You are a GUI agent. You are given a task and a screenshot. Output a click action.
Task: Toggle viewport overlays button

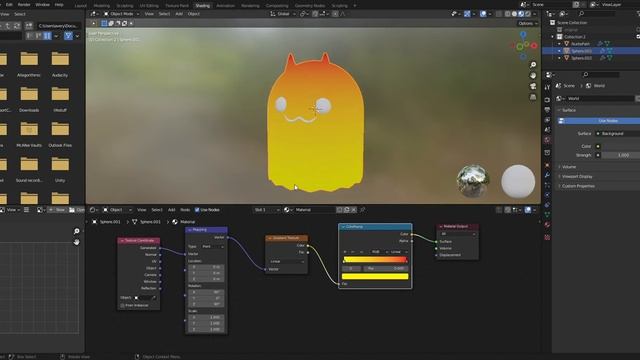click(x=483, y=14)
